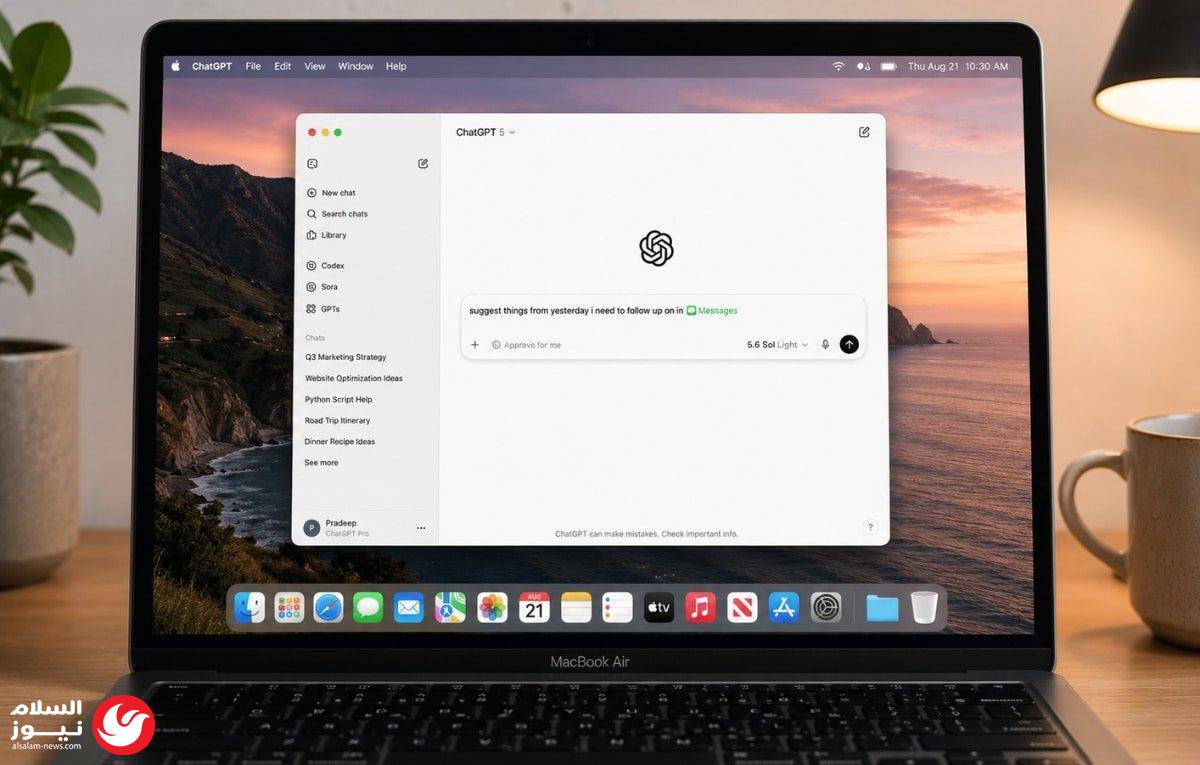1200x765 pixels.
Task: Open Search chats
Action: tap(337, 214)
